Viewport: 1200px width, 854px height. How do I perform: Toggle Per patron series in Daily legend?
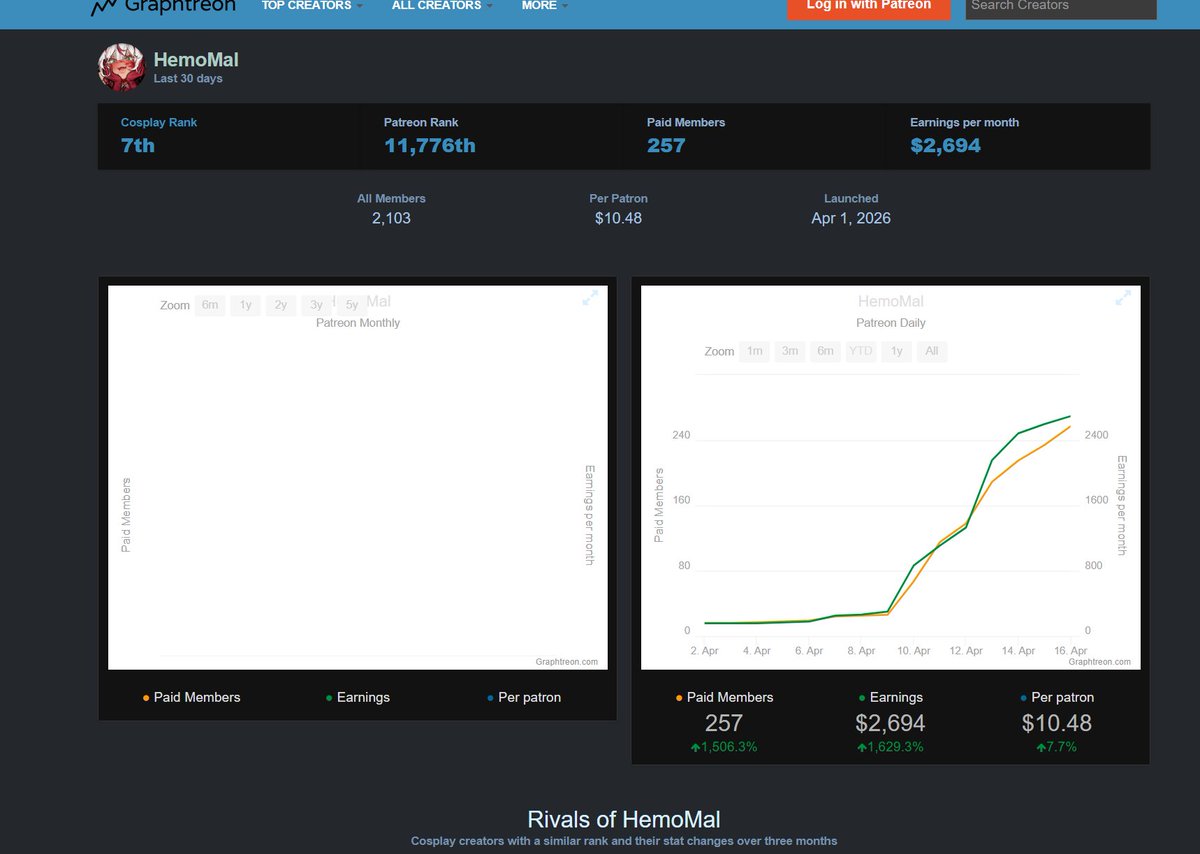click(x=1057, y=697)
